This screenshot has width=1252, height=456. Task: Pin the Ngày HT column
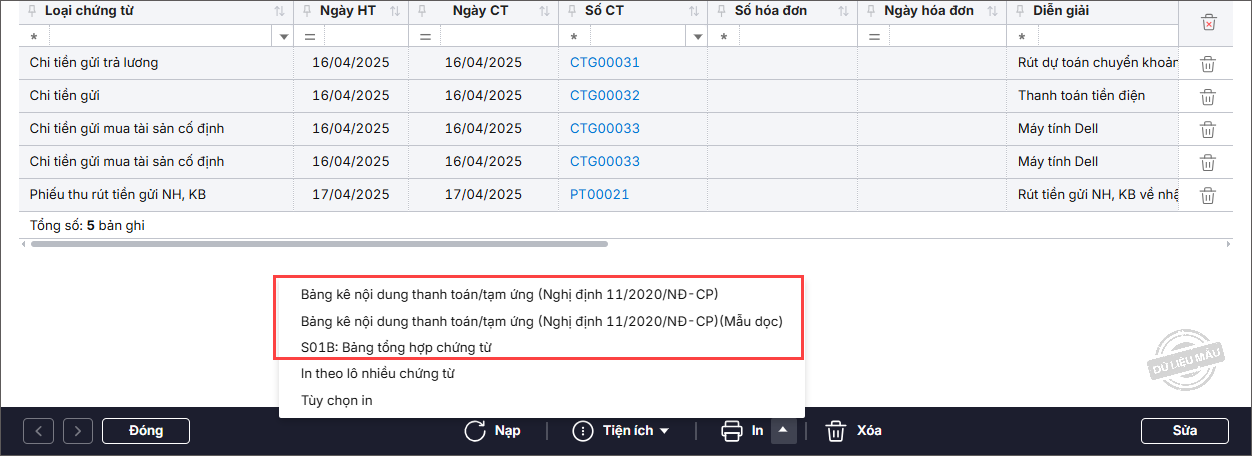tap(306, 11)
